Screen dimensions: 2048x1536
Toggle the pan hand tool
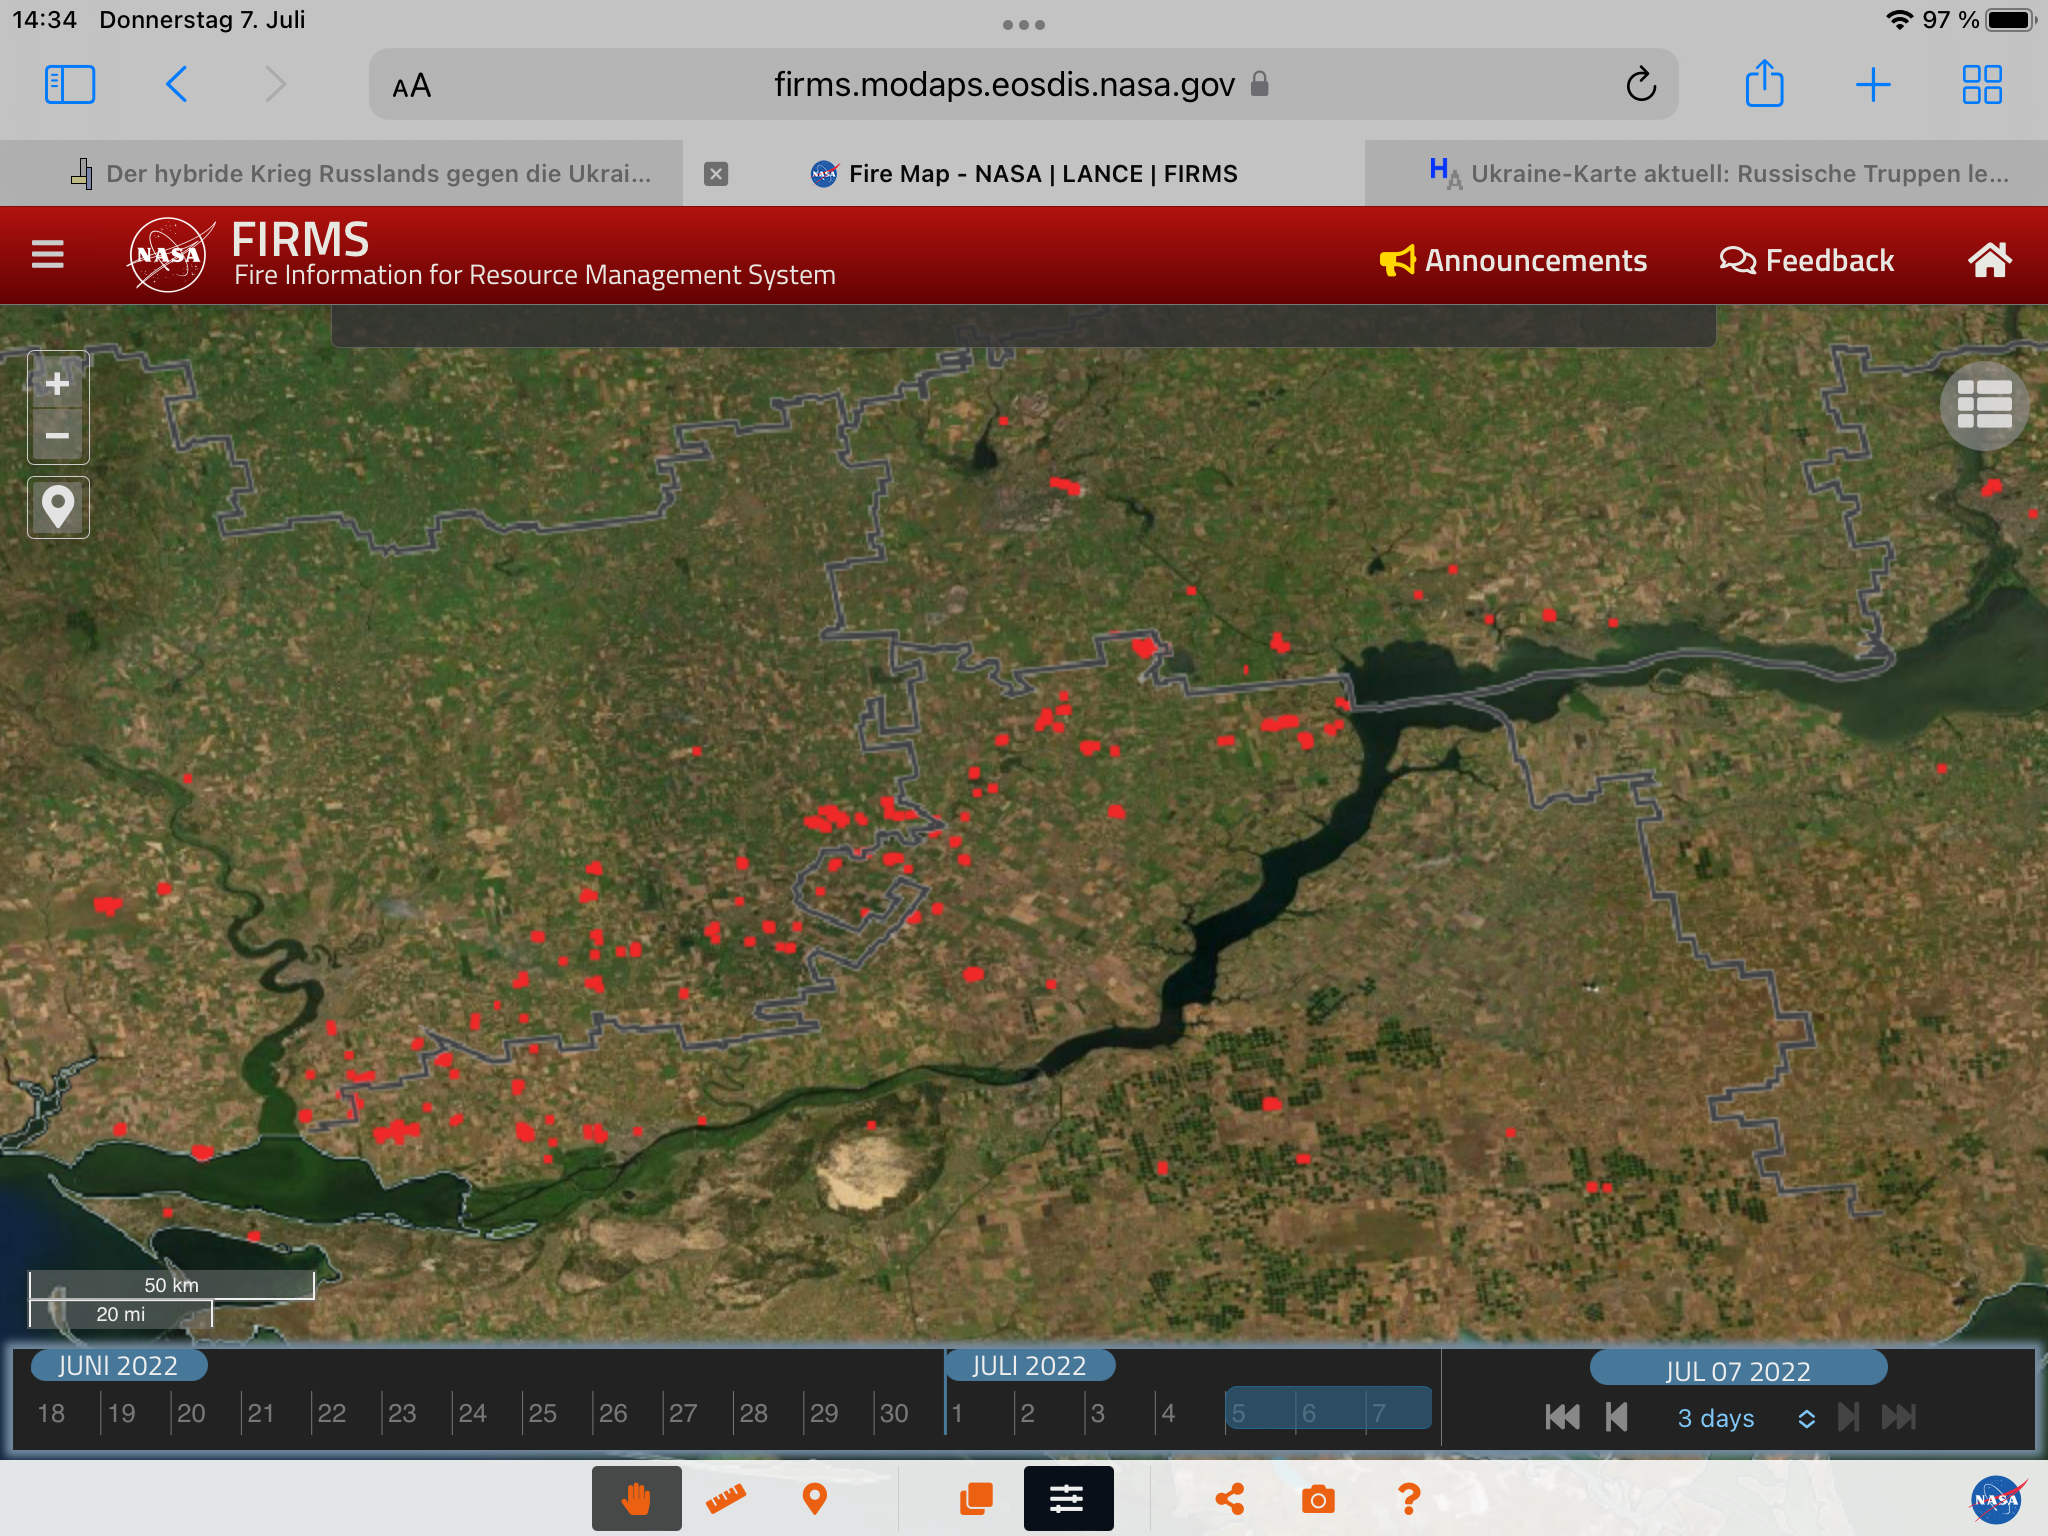(636, 1498)
